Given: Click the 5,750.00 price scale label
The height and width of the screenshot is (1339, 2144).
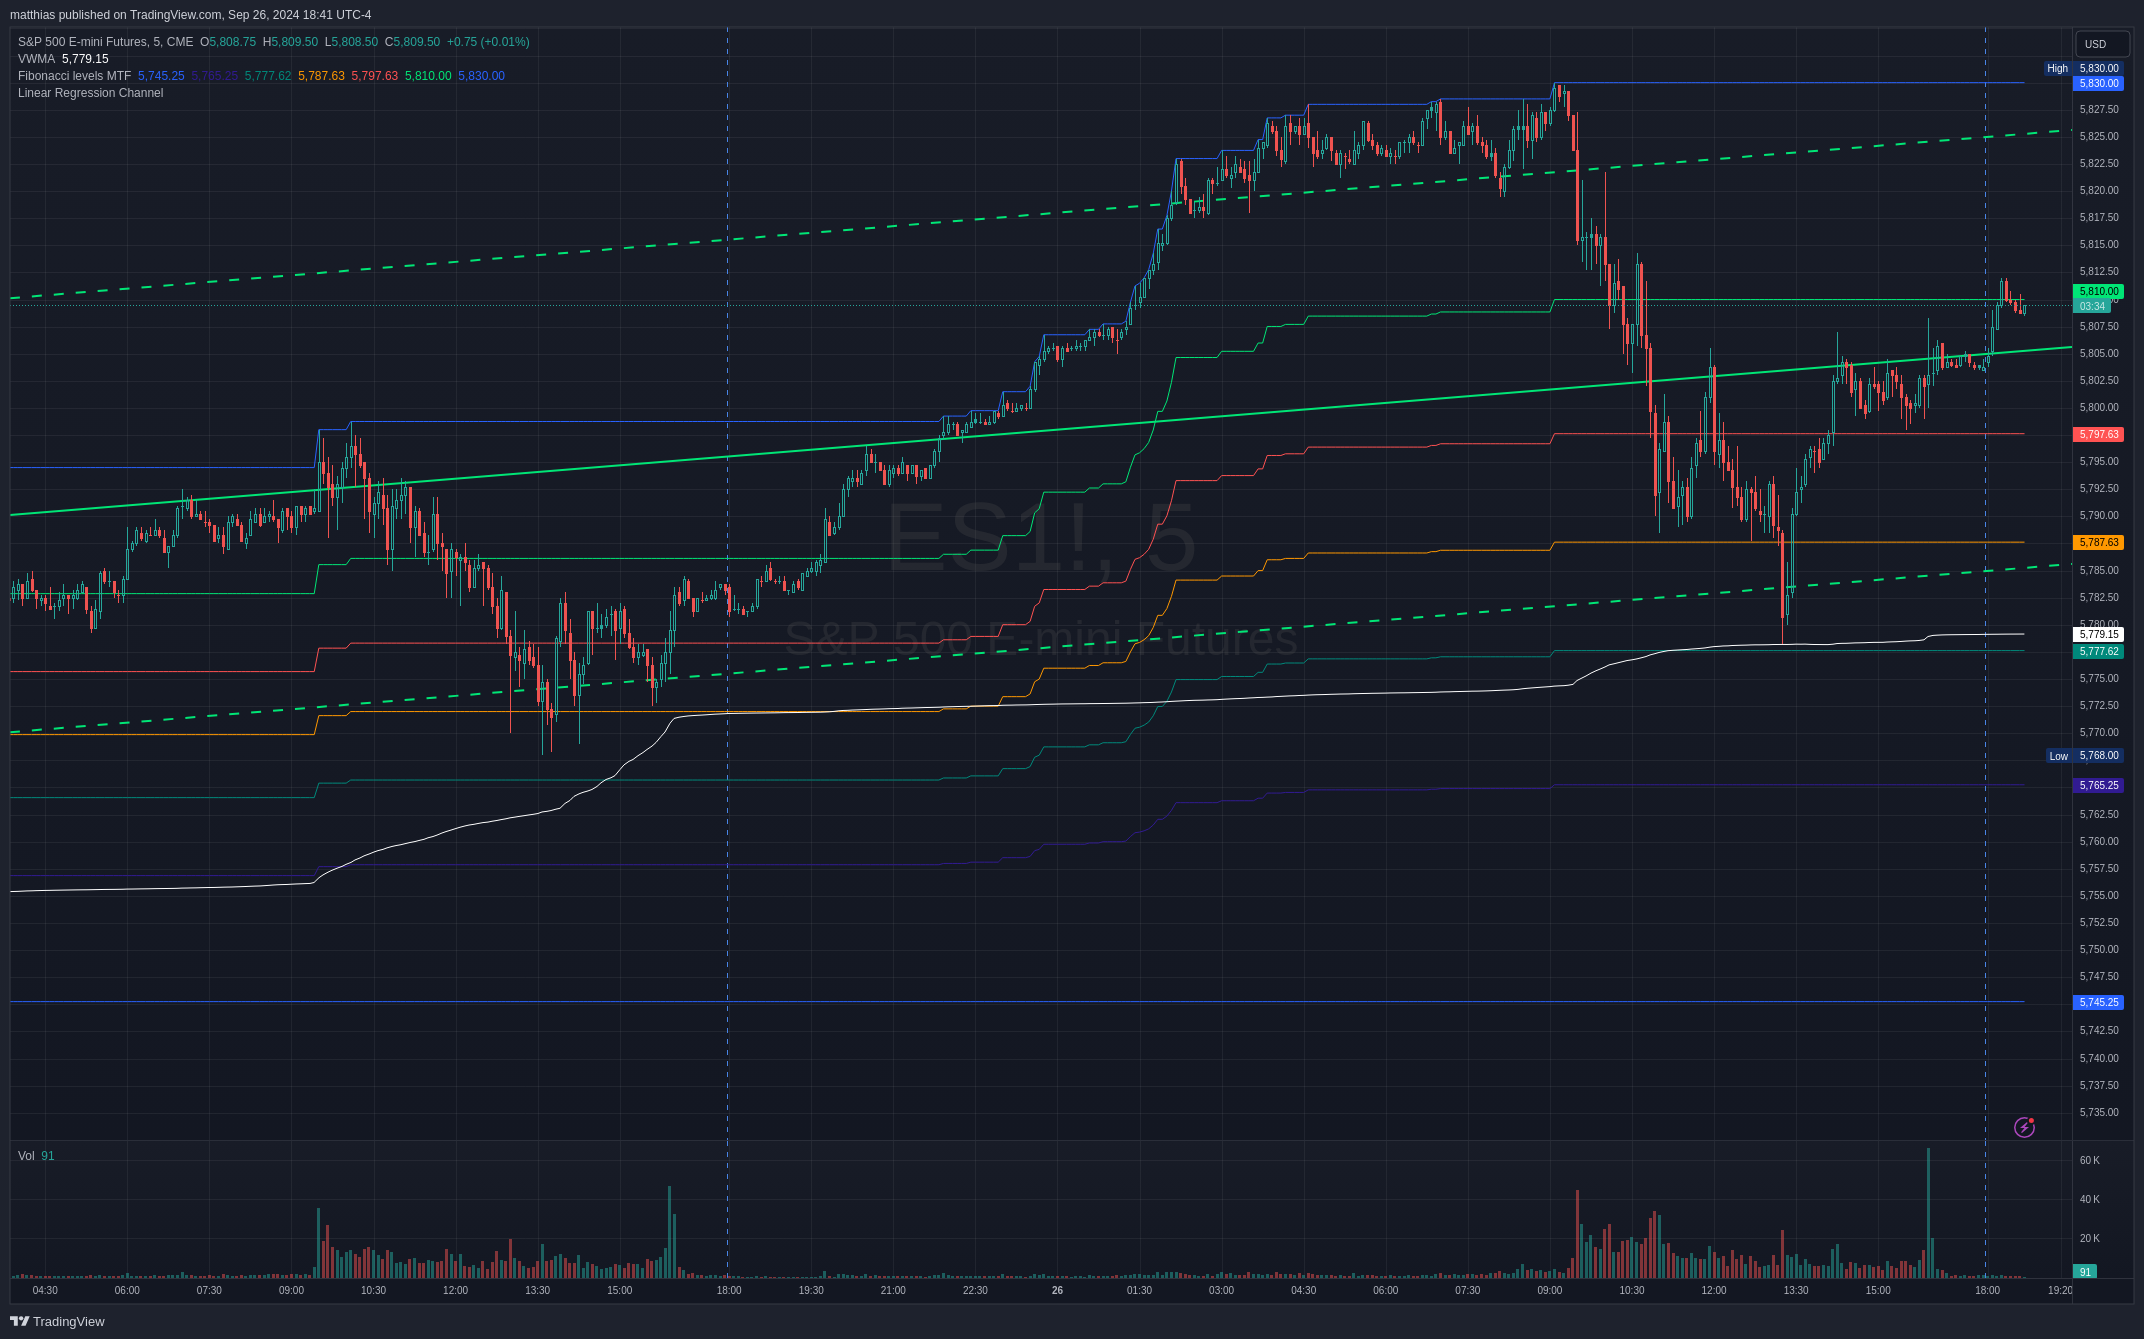Looking at the screenshot, I should pos(2099,950).
